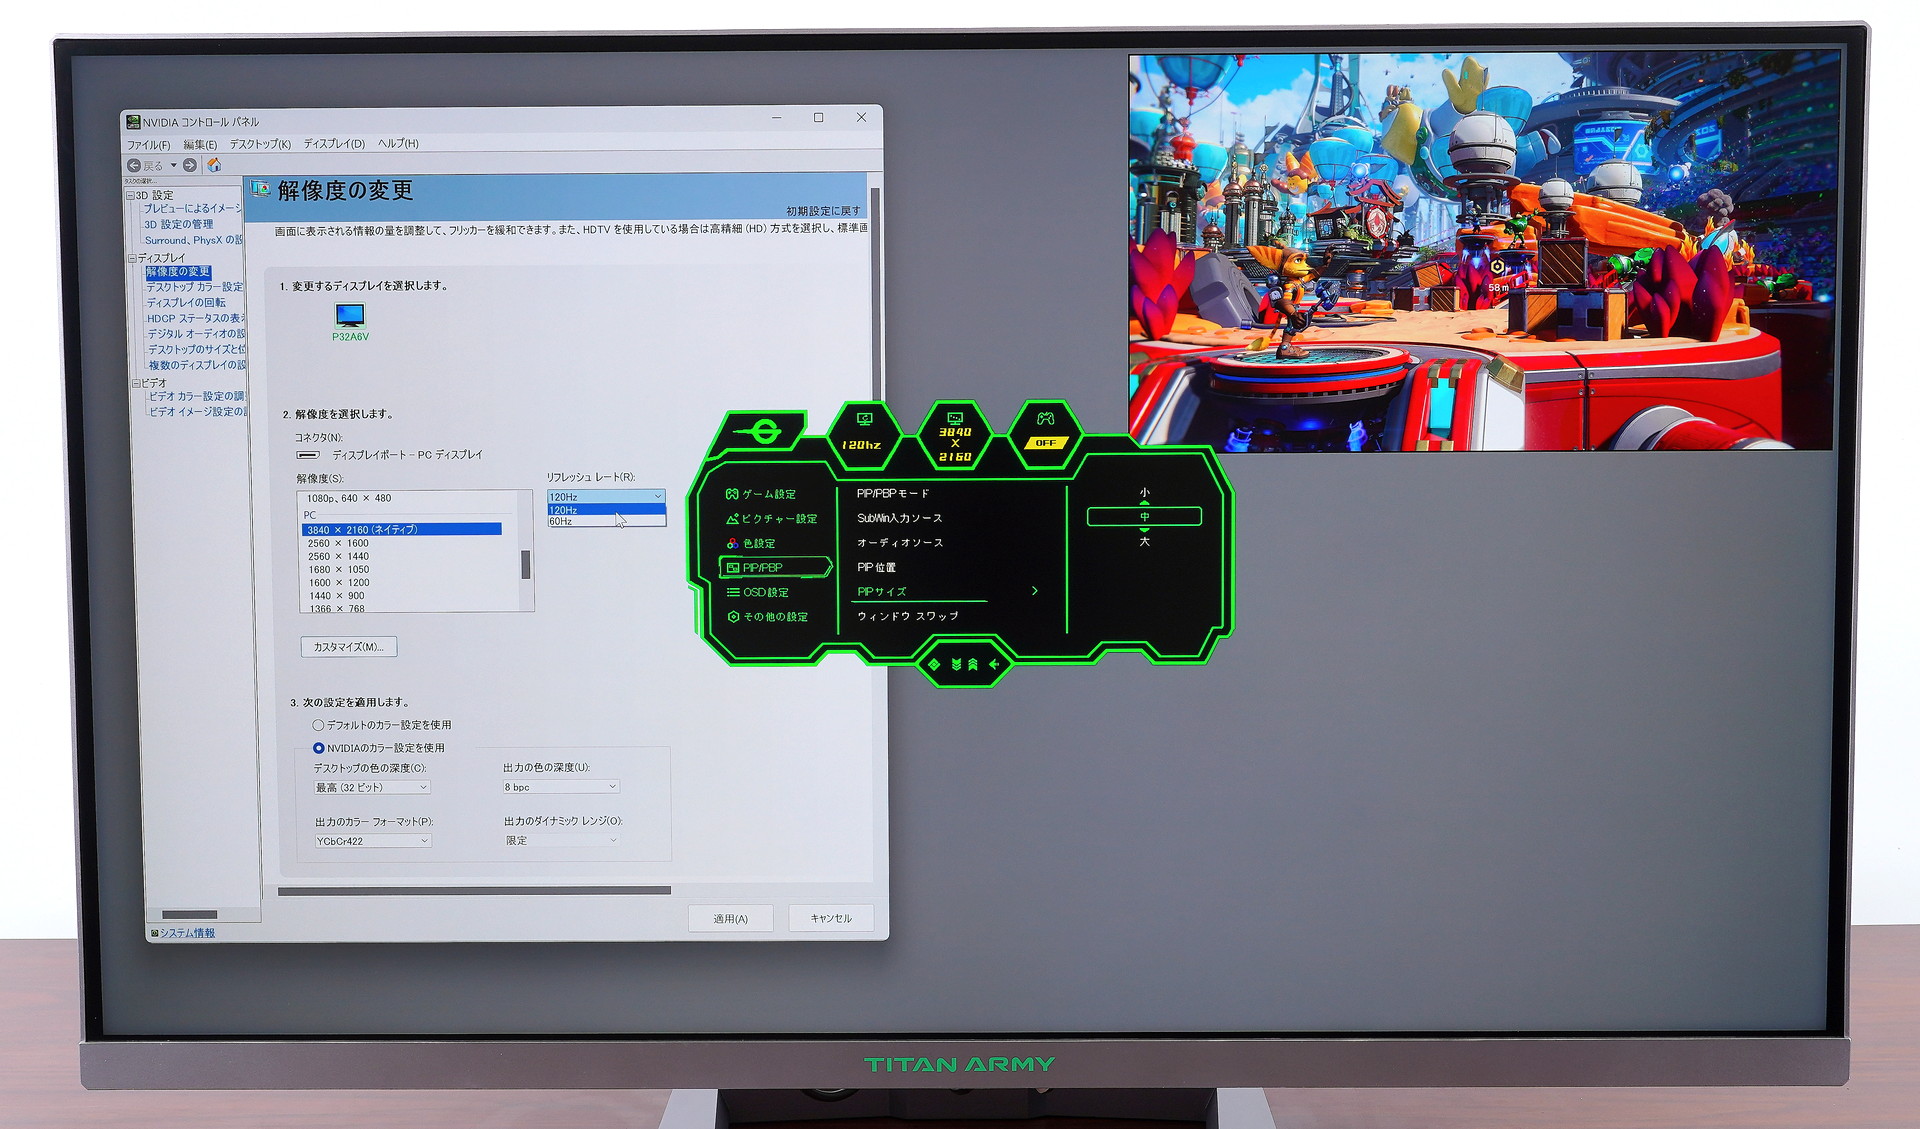
Task: Click the back button history dropdown arrow
Action: [x=173, y=165]
